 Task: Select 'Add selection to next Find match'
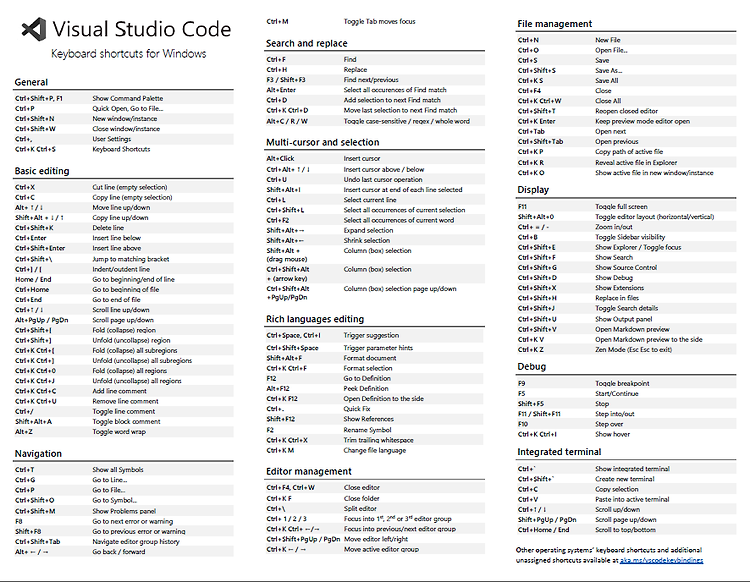click(x=392, y=100)
